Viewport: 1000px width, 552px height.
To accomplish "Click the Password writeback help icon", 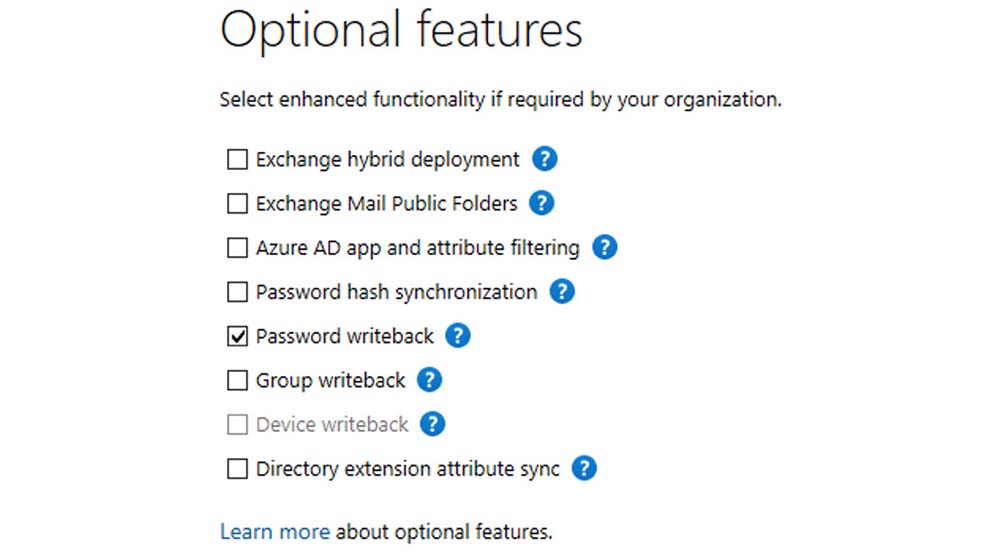I will coord(457,336).
